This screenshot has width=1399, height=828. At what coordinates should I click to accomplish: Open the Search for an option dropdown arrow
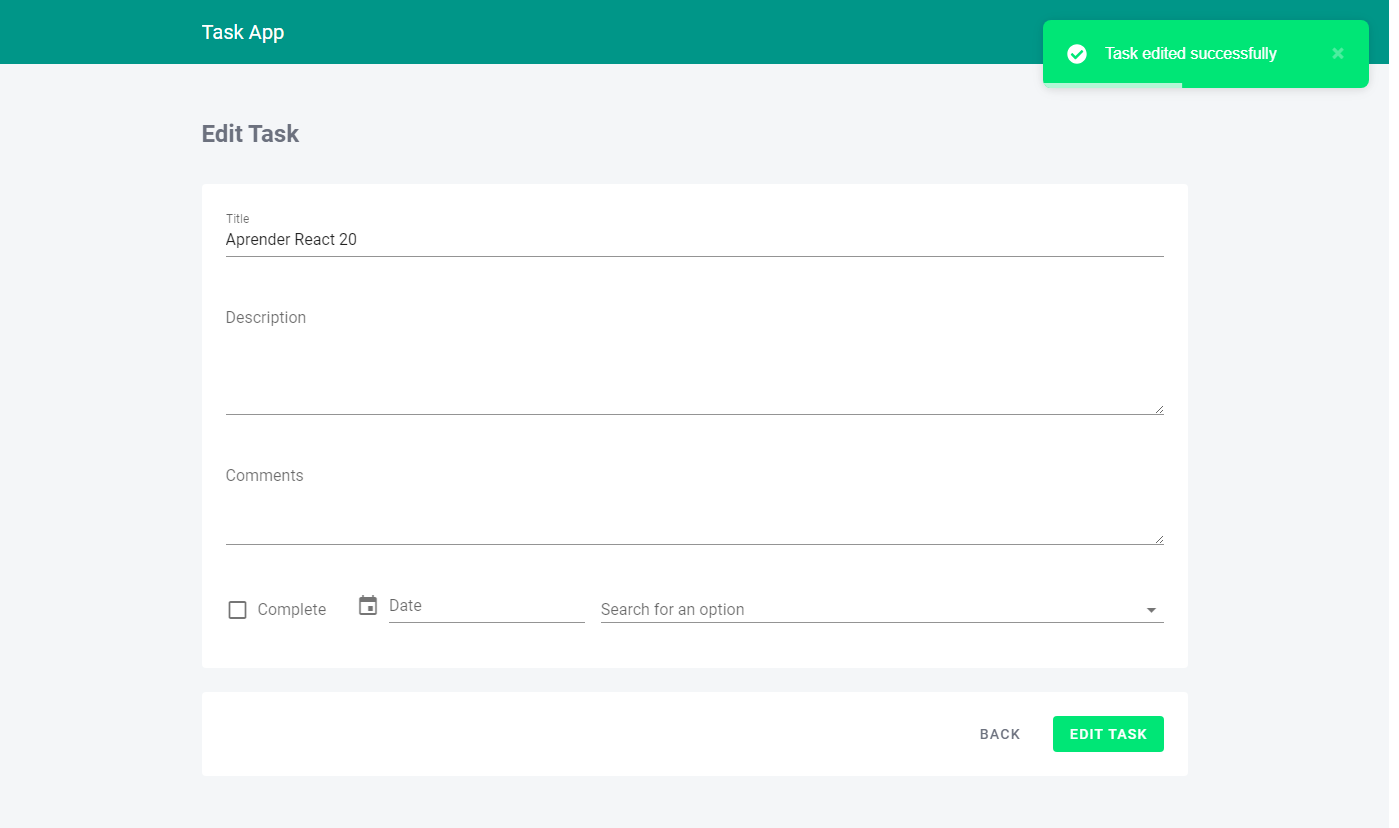pos(1151,610)
